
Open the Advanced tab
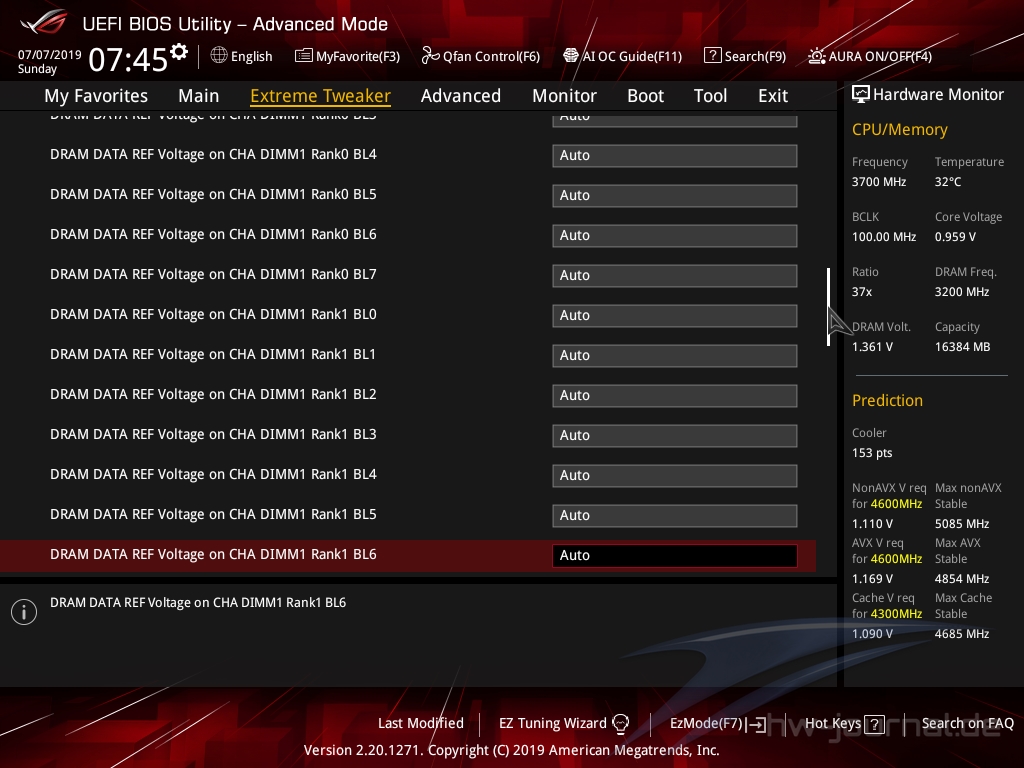(x=460, y=96)
